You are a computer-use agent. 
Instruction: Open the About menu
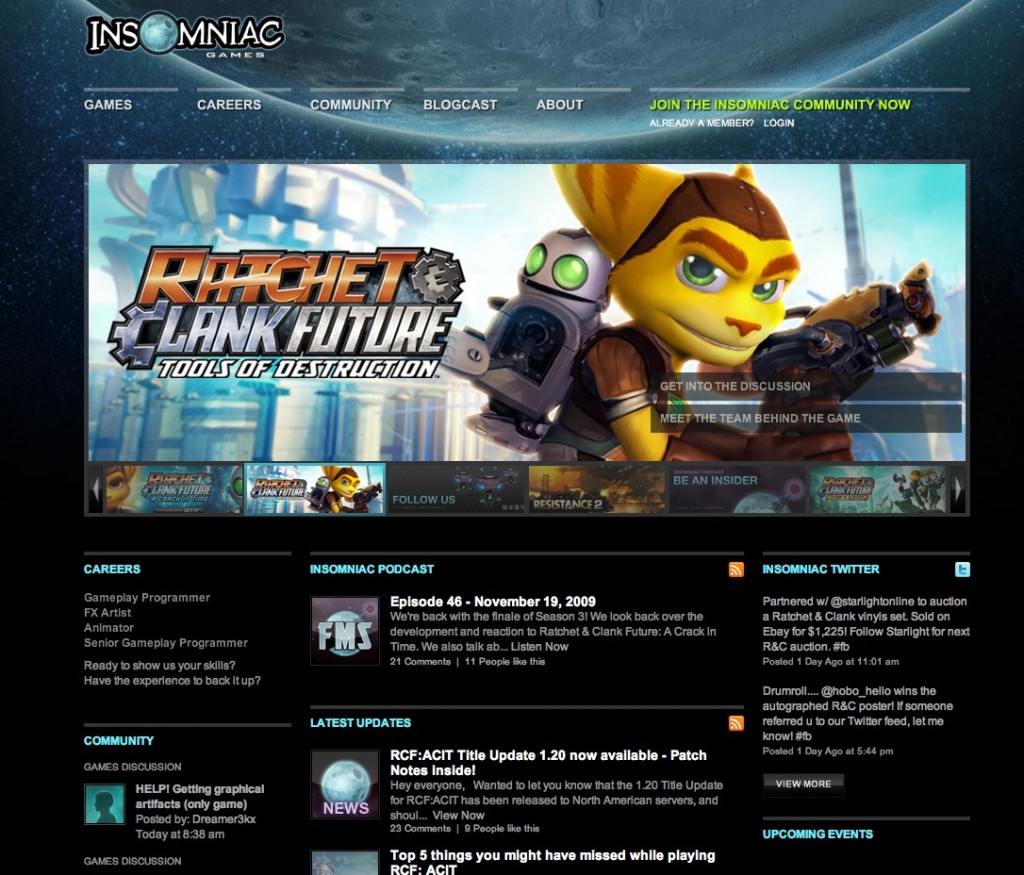coord(560,104)
